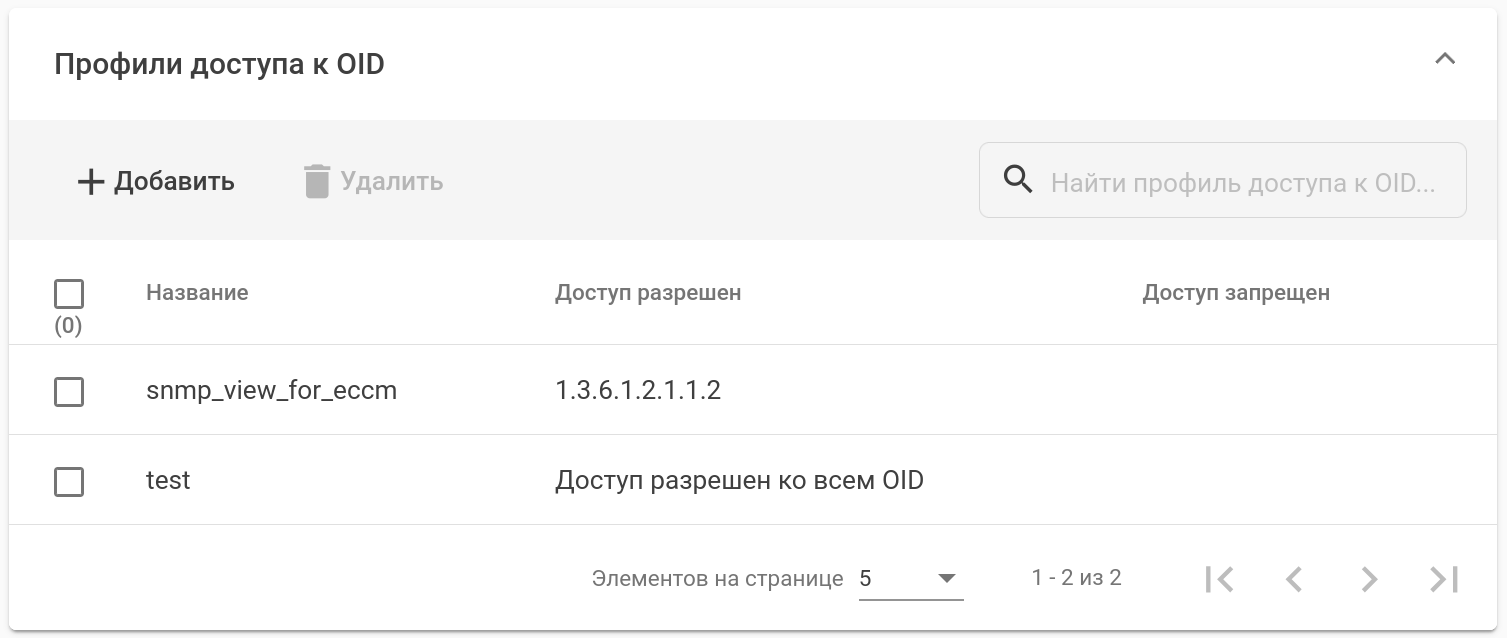Go to the first page
The width and height of the screenshot is (1507, 638).
1219,579
